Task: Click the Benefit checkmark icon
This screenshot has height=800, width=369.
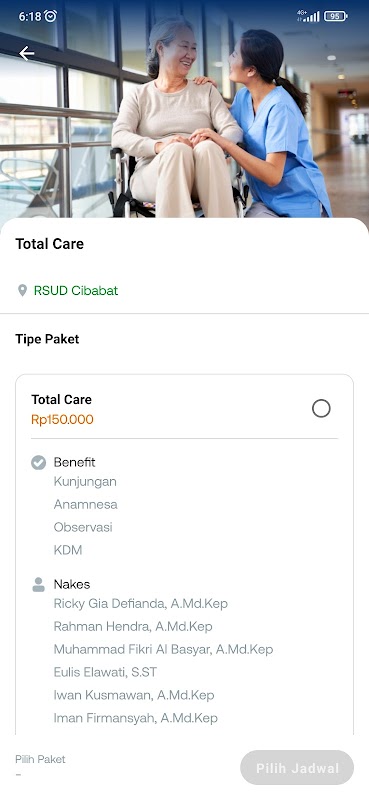Action: (38, 463)
